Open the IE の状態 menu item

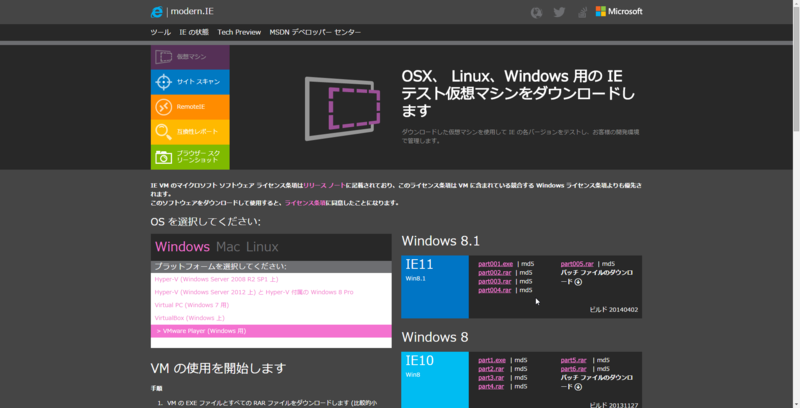coord(194,32)
